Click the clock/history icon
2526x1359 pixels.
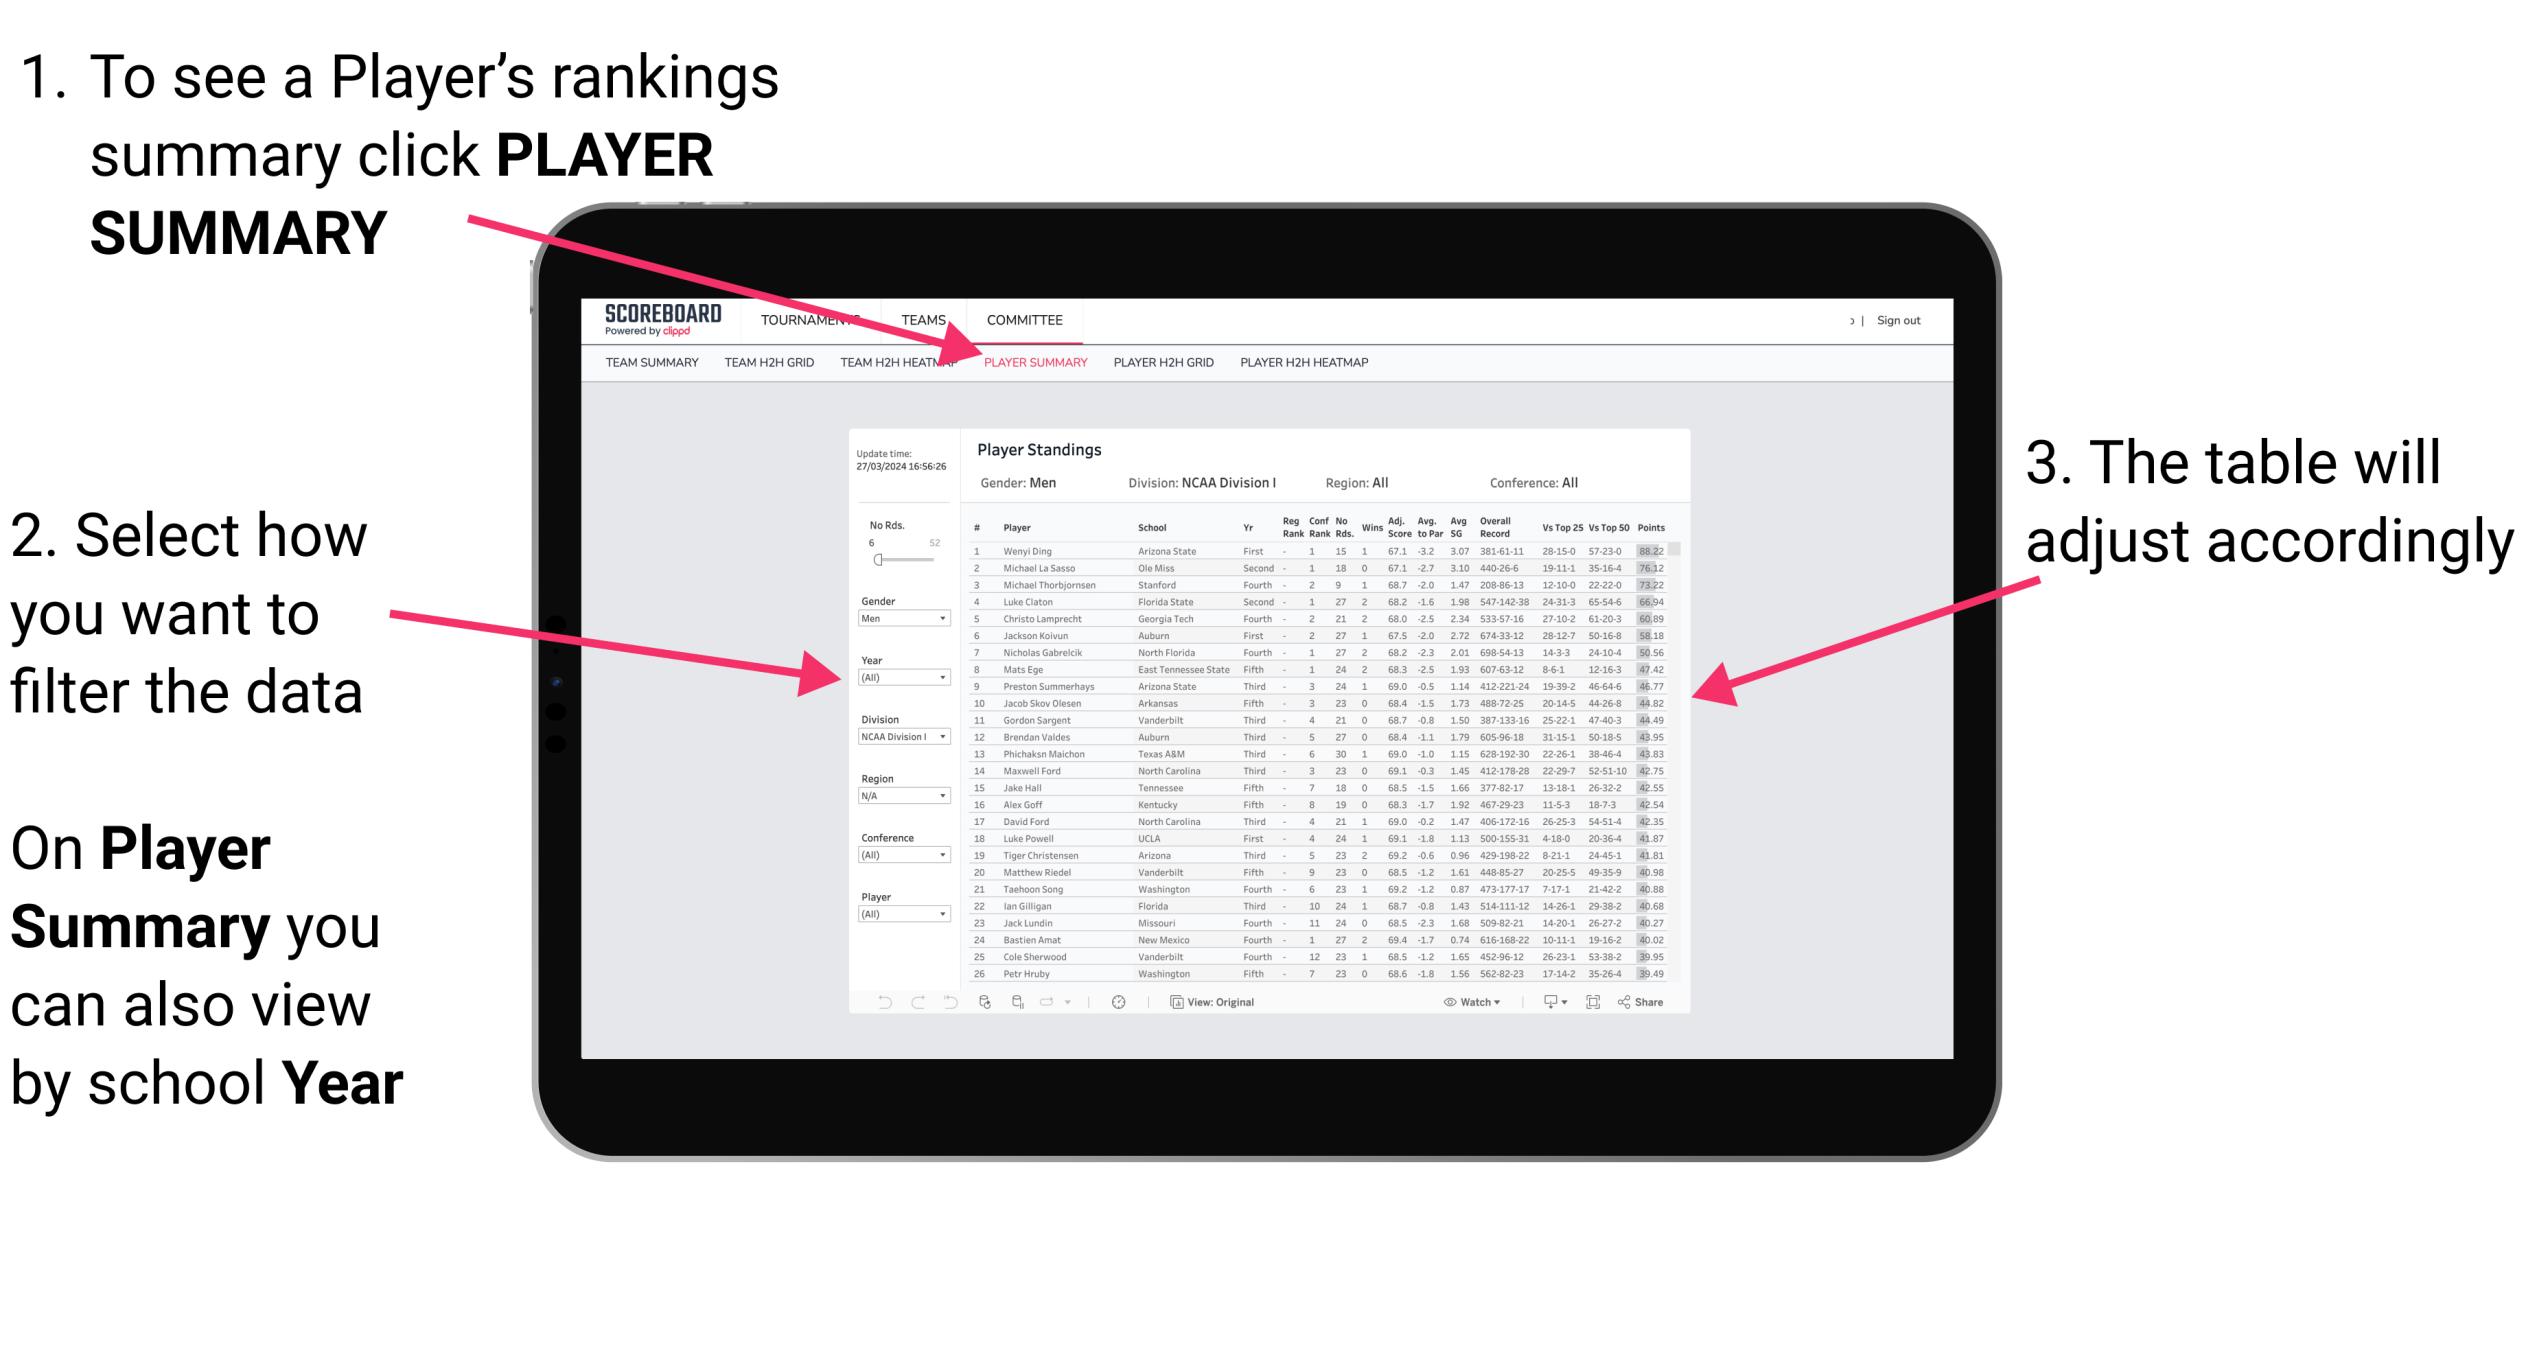(1117, 1001)
